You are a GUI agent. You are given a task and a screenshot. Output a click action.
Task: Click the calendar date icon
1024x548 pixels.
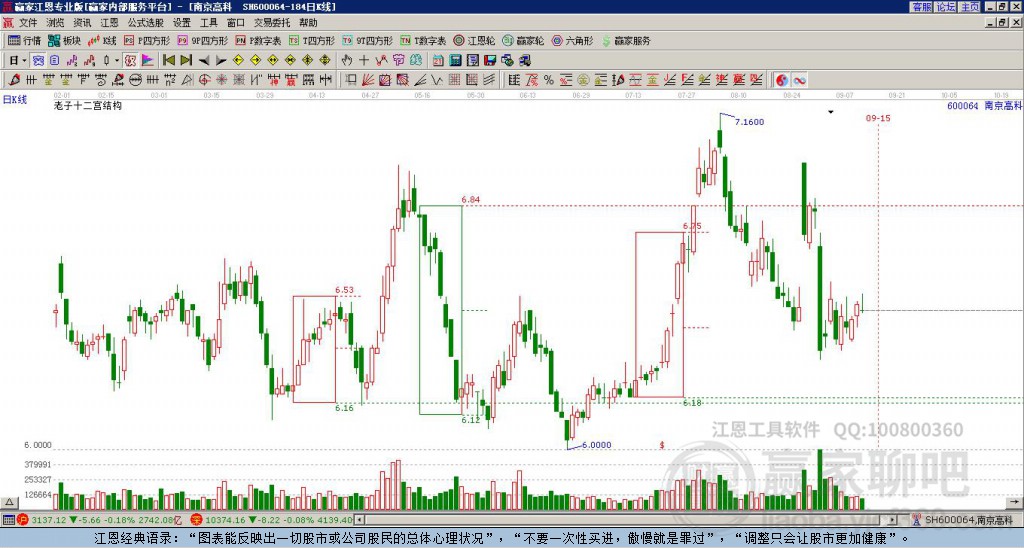pos(438,61)
